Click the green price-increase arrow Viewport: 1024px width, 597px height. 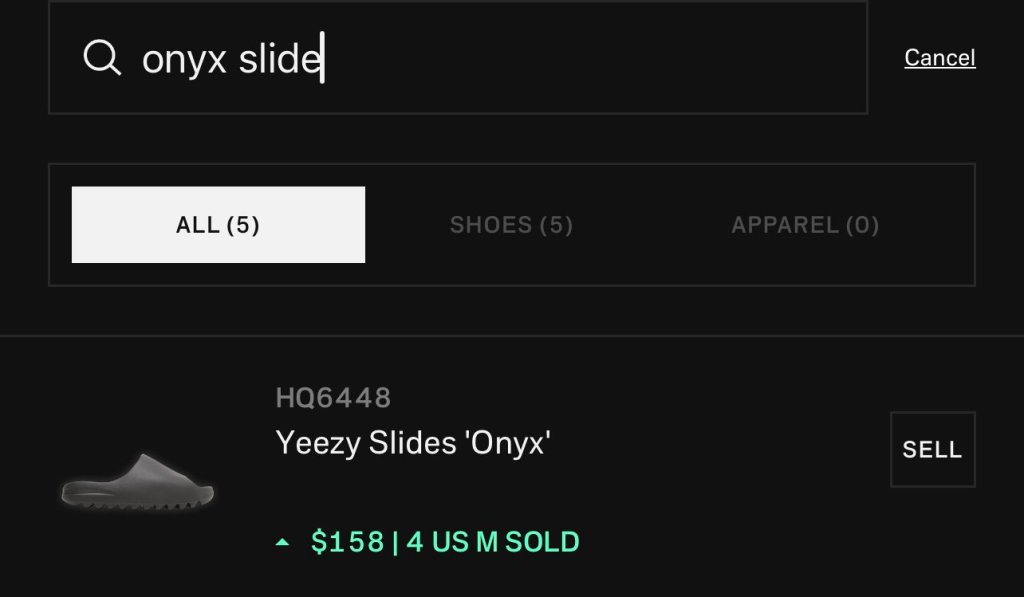(283, 543)
